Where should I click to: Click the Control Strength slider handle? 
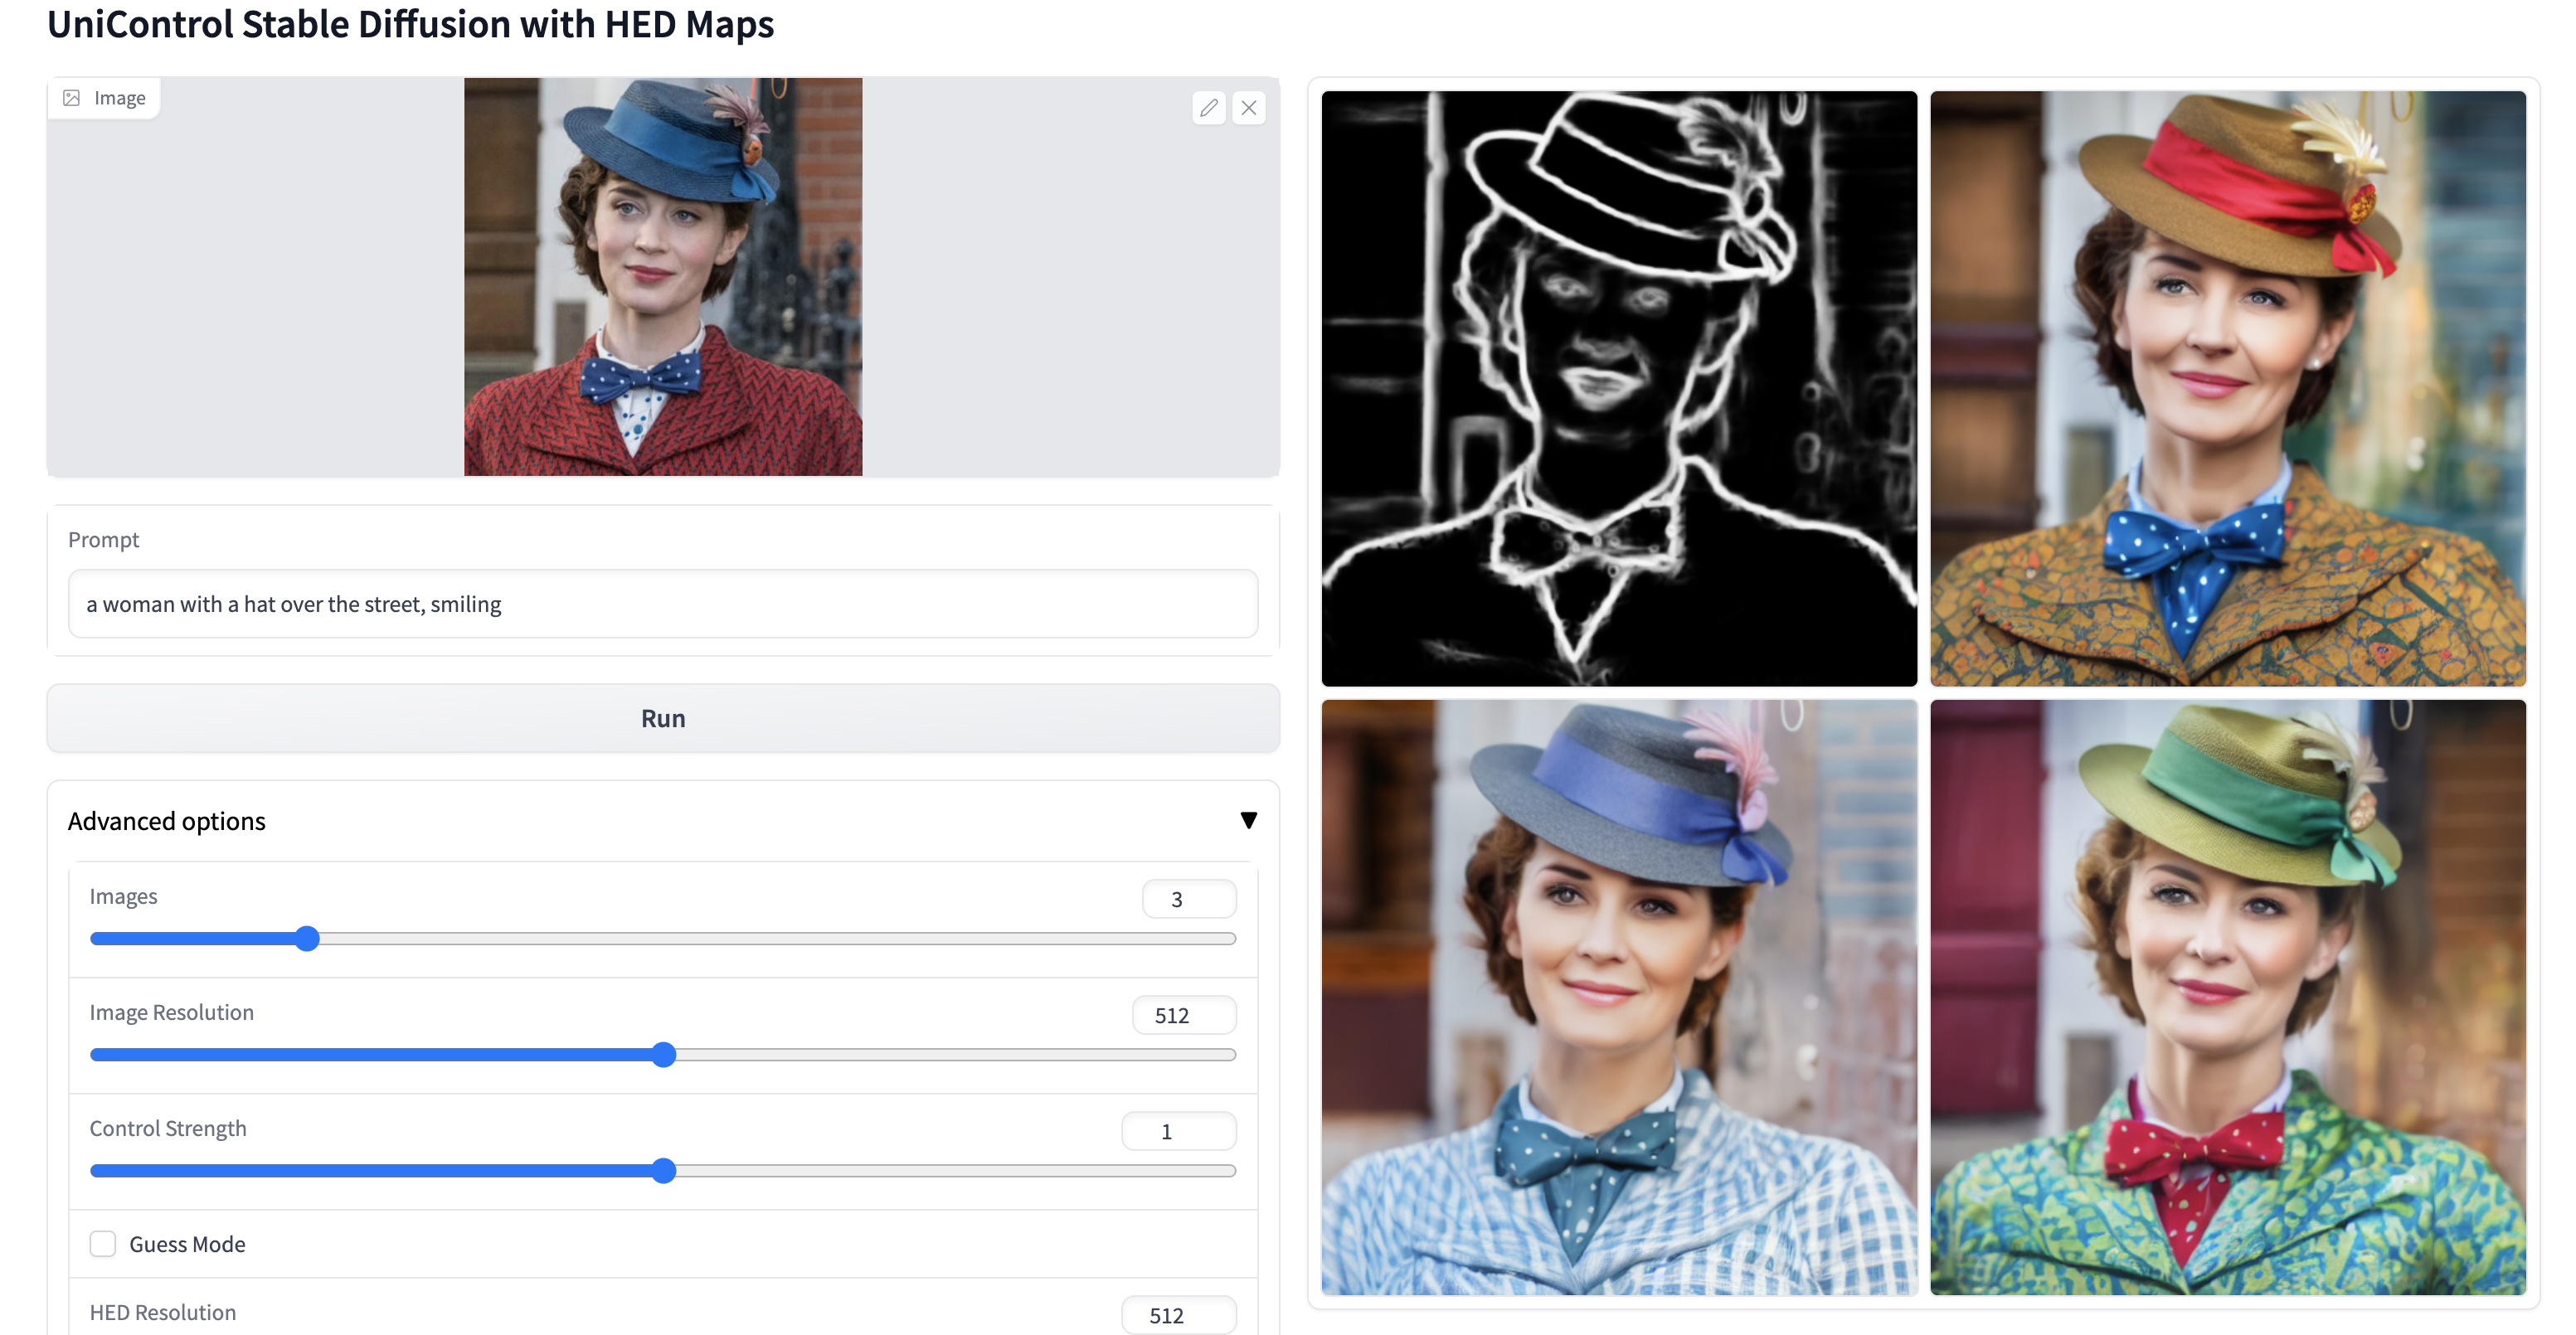click(663, 1170)
